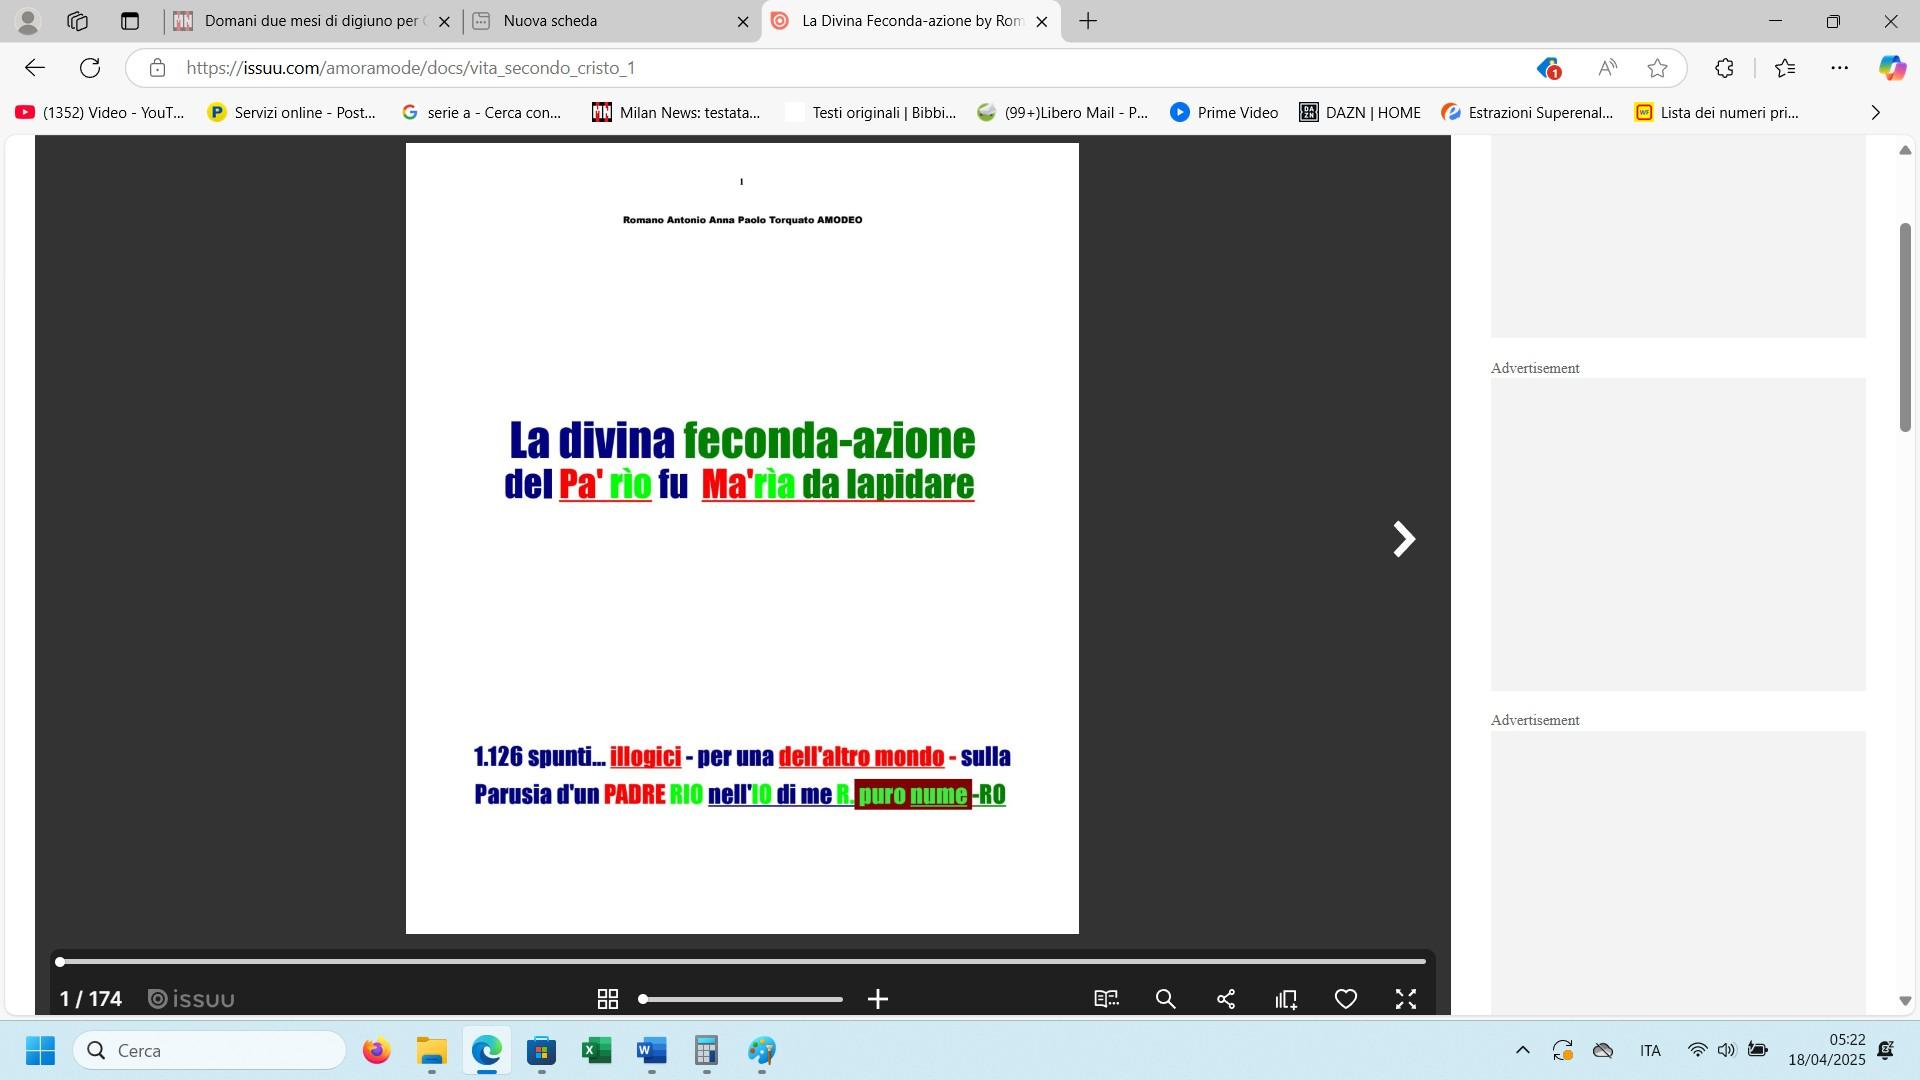Switch to Domani due mesi di digiuno tab
This screenshot has height=1080, width=1920.
click(310, 21)
